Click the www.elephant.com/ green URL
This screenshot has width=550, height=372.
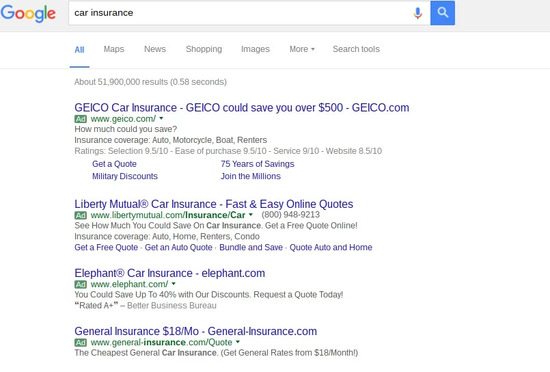click(129, 284)
